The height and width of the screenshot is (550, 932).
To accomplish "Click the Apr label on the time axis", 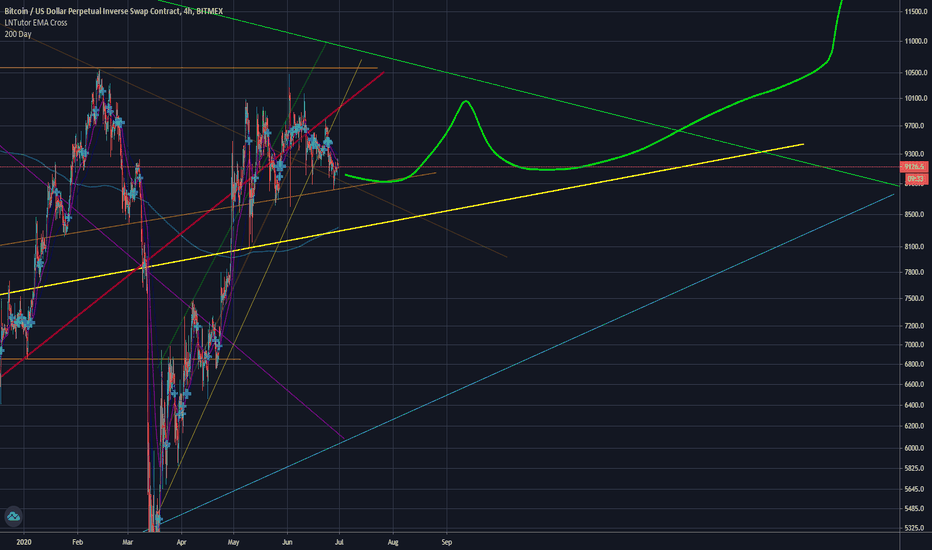I will (181, 542).
